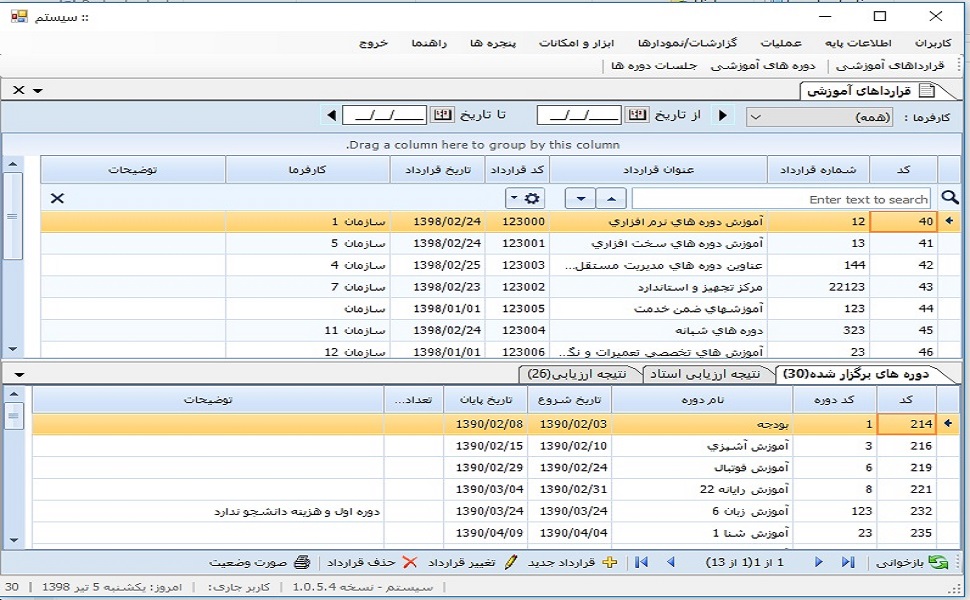This screenshot has width=970, height=600.
Task: Sort by the کارفرما column header in contracts grid
Action: pyautogui.click(x=307, y=169)
